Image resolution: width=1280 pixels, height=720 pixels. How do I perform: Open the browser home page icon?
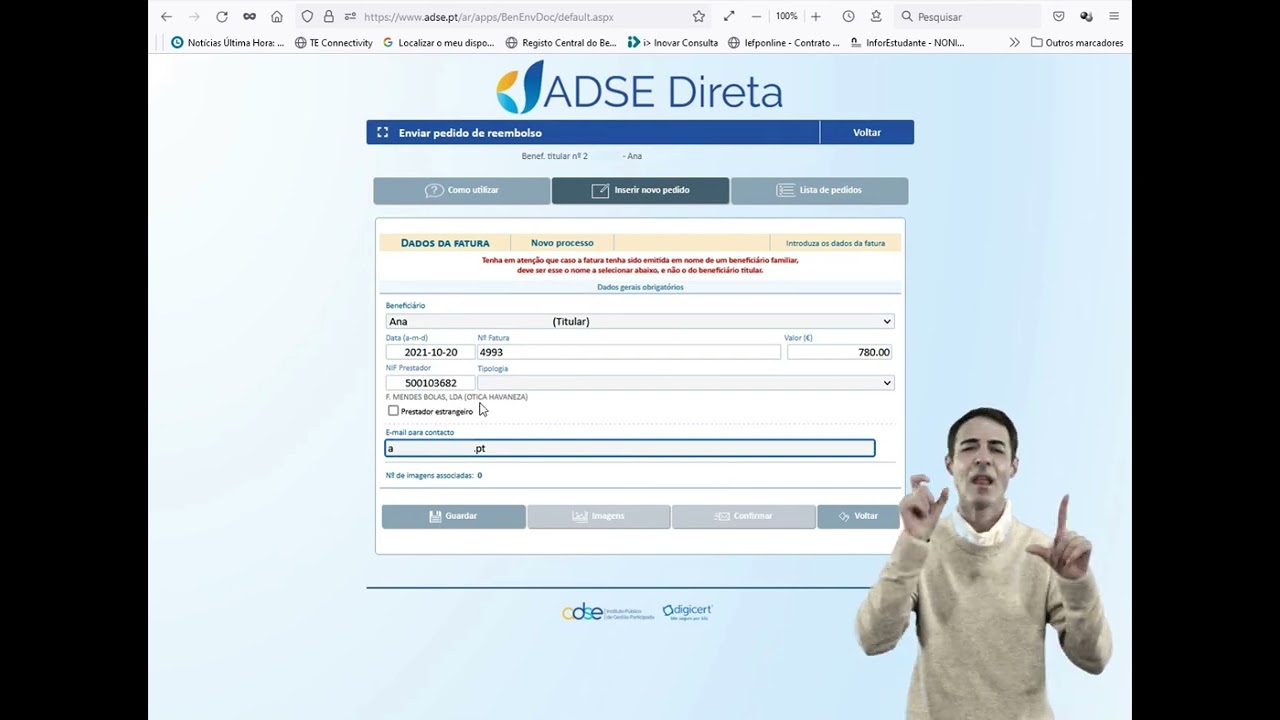click(x=277, y=17)
